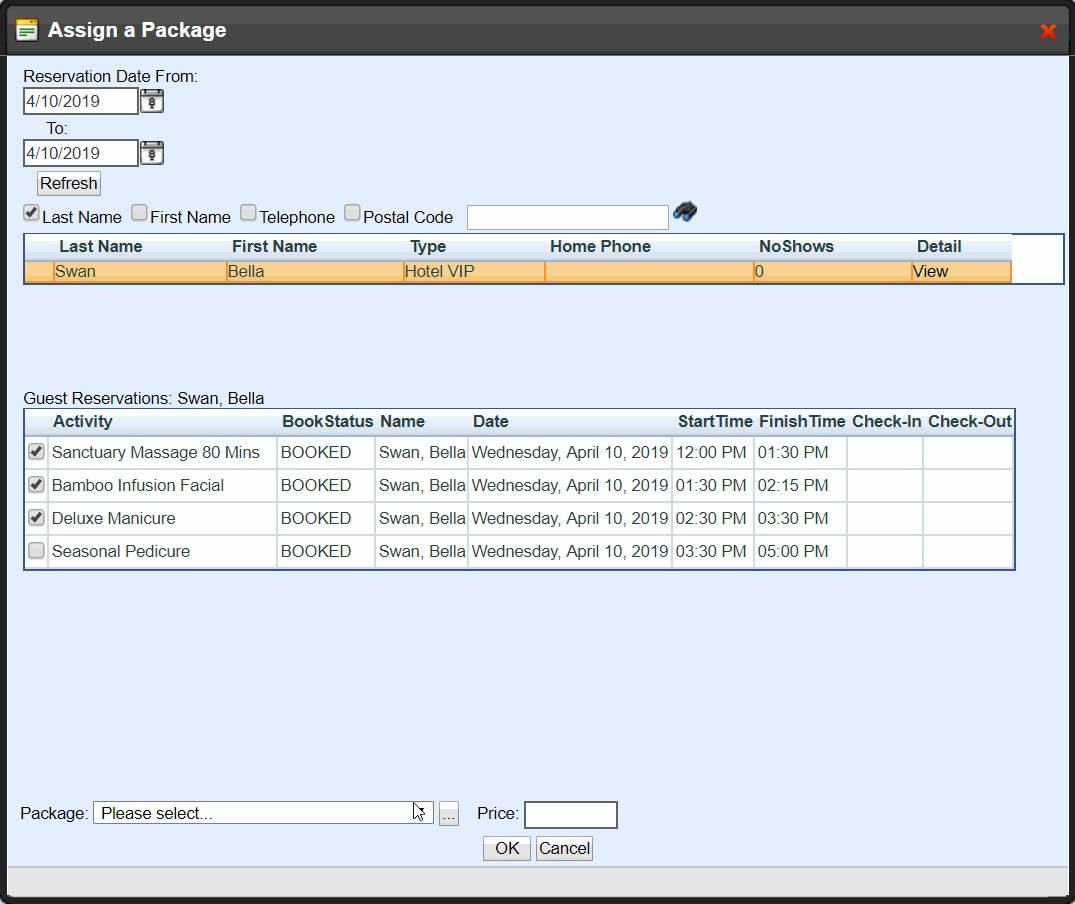This screenshot has height=904, width=1075.
Task: Click the Type column header
Action: click(428, 247)
